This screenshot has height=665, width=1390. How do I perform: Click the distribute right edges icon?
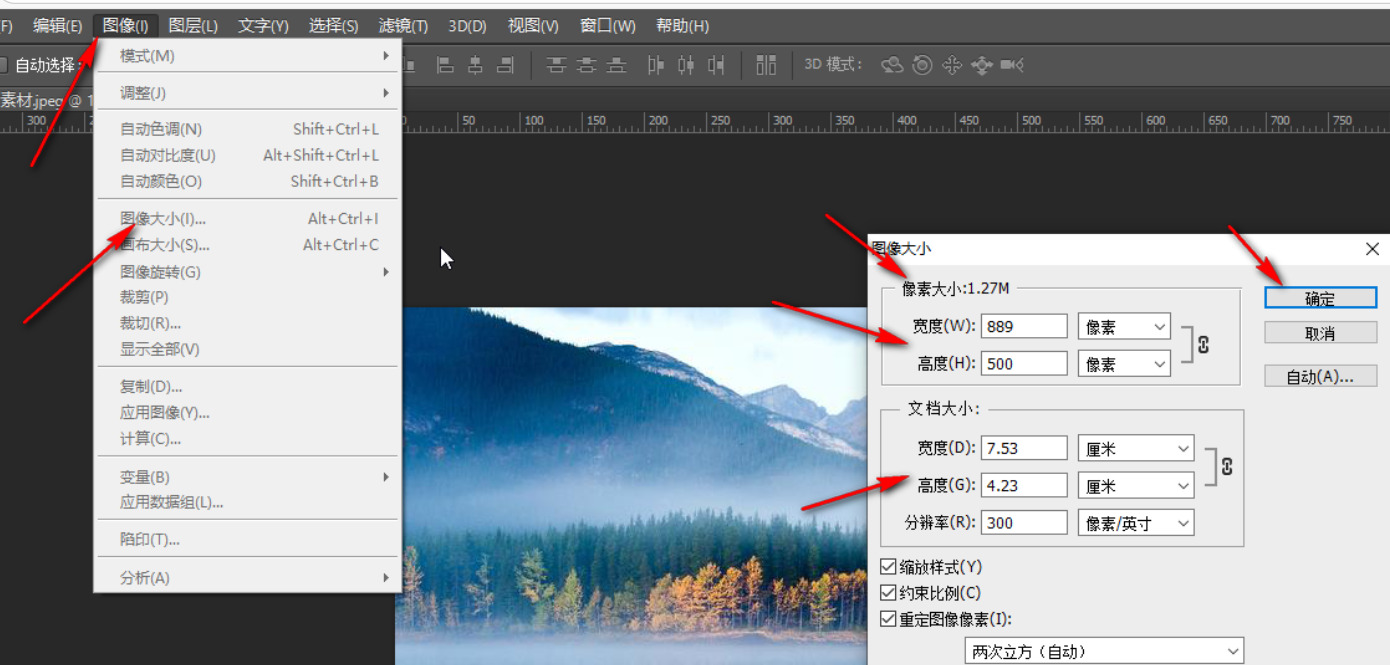716,65
